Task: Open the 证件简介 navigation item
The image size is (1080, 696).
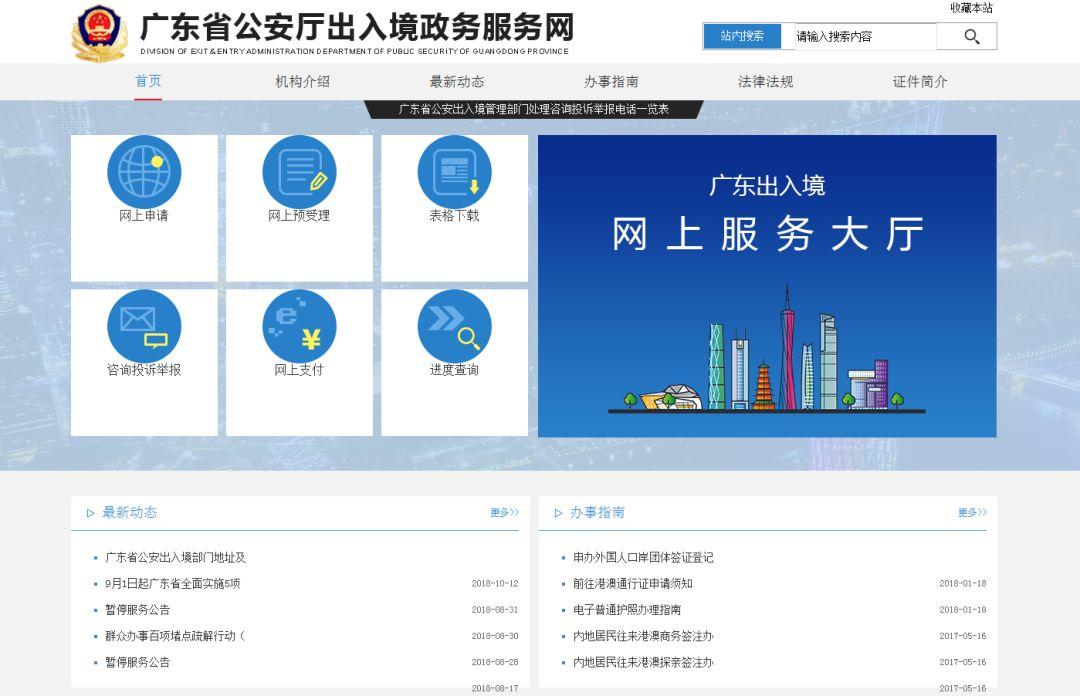Action: click(920, 82)
